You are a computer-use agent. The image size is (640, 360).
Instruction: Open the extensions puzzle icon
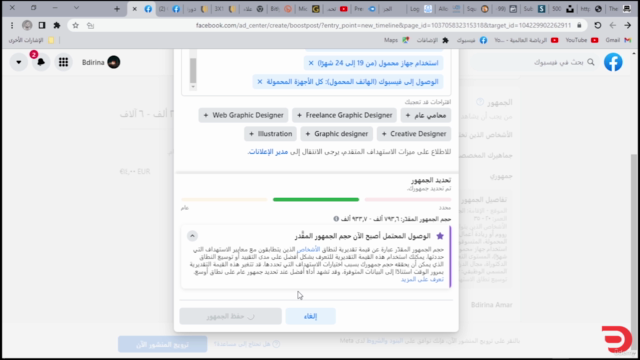click(x=57, y=25)
